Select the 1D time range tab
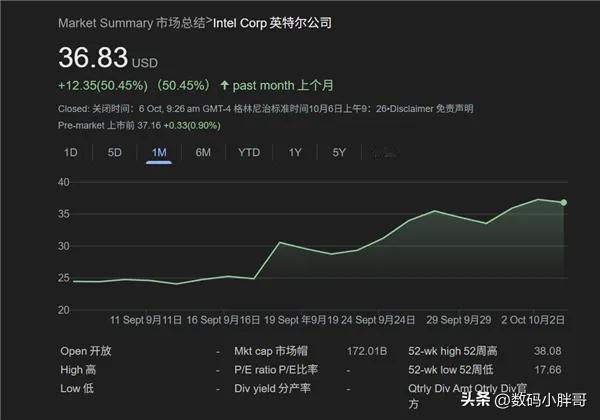600x420 pixels. tap(70, 153)
